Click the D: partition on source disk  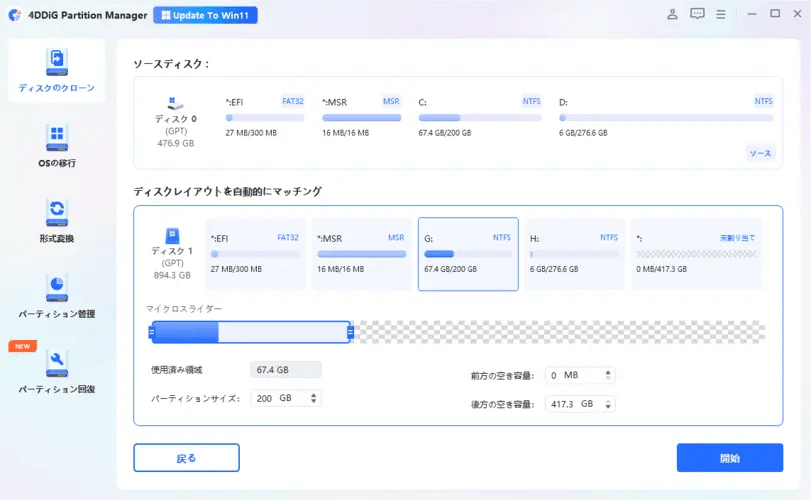666,117
